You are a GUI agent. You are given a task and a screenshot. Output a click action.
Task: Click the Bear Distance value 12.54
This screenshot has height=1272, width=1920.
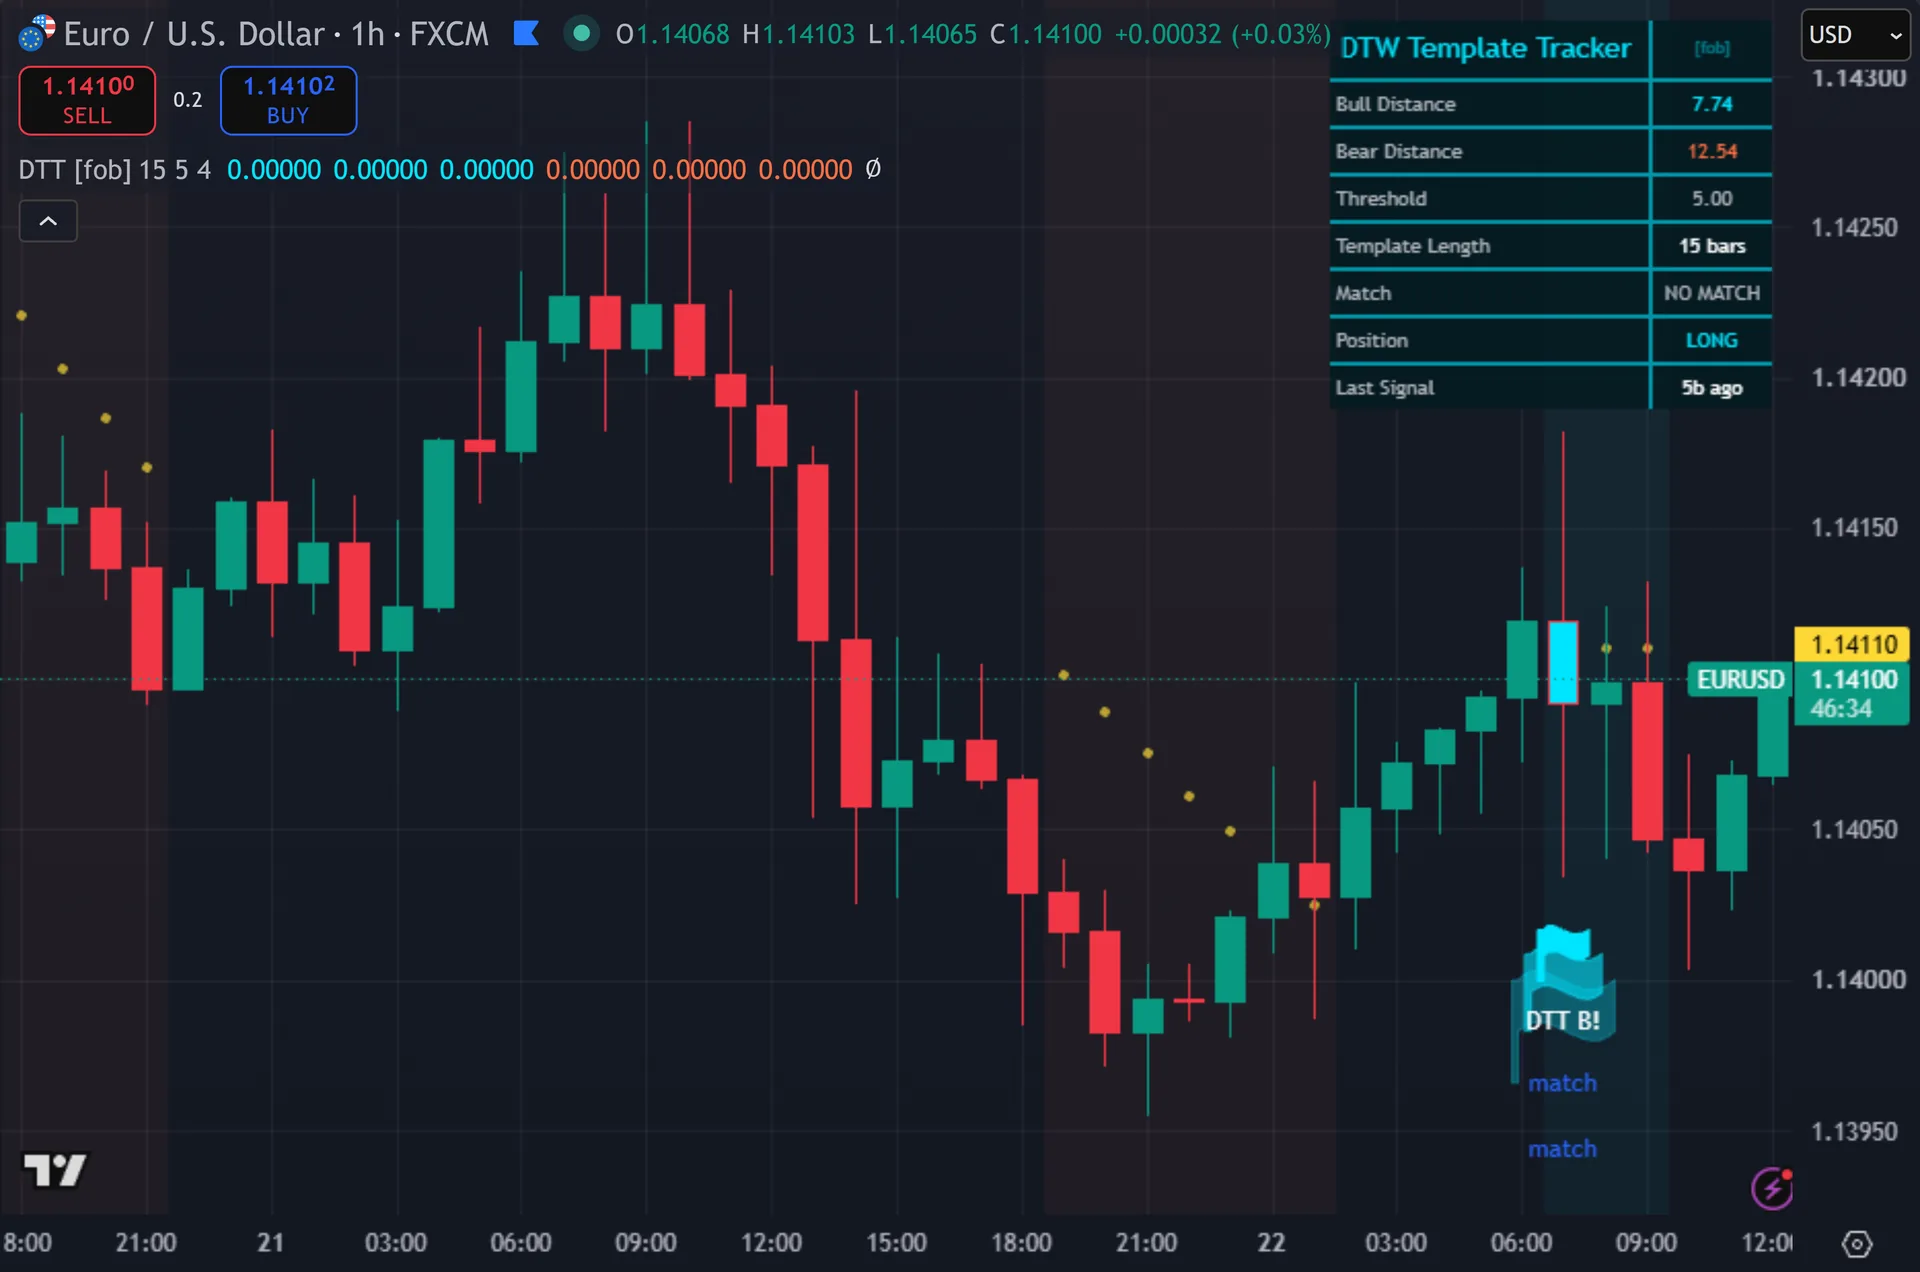tap(1712, 151)
